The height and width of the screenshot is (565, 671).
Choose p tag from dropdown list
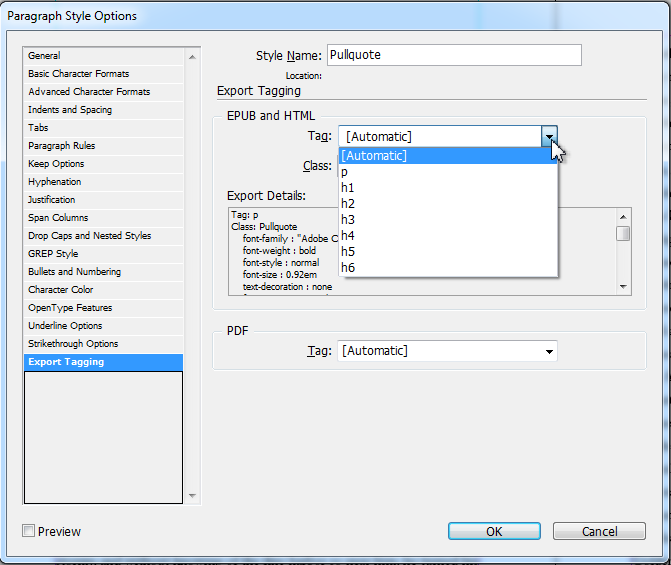click(448, 172)
